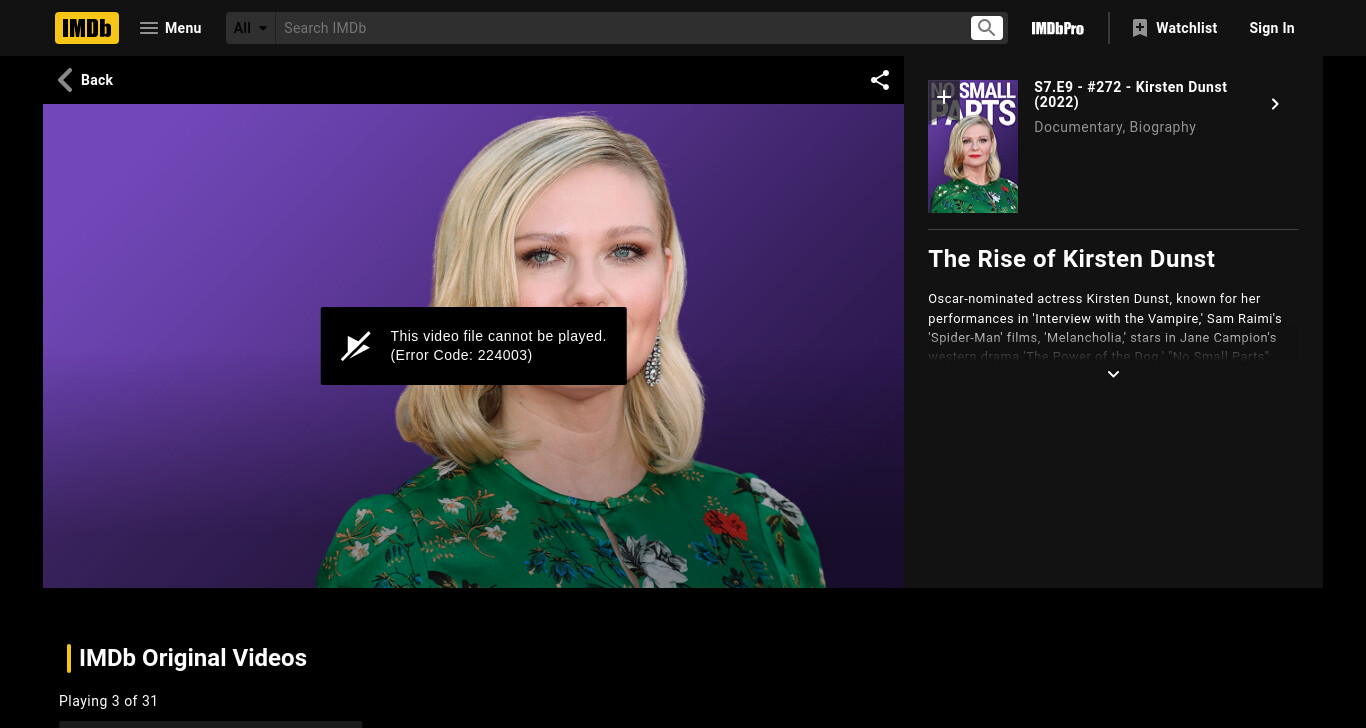Submit search with magnifying glass icon
The height and width of the screenshot is (728, 1366).
coord(987,28)
